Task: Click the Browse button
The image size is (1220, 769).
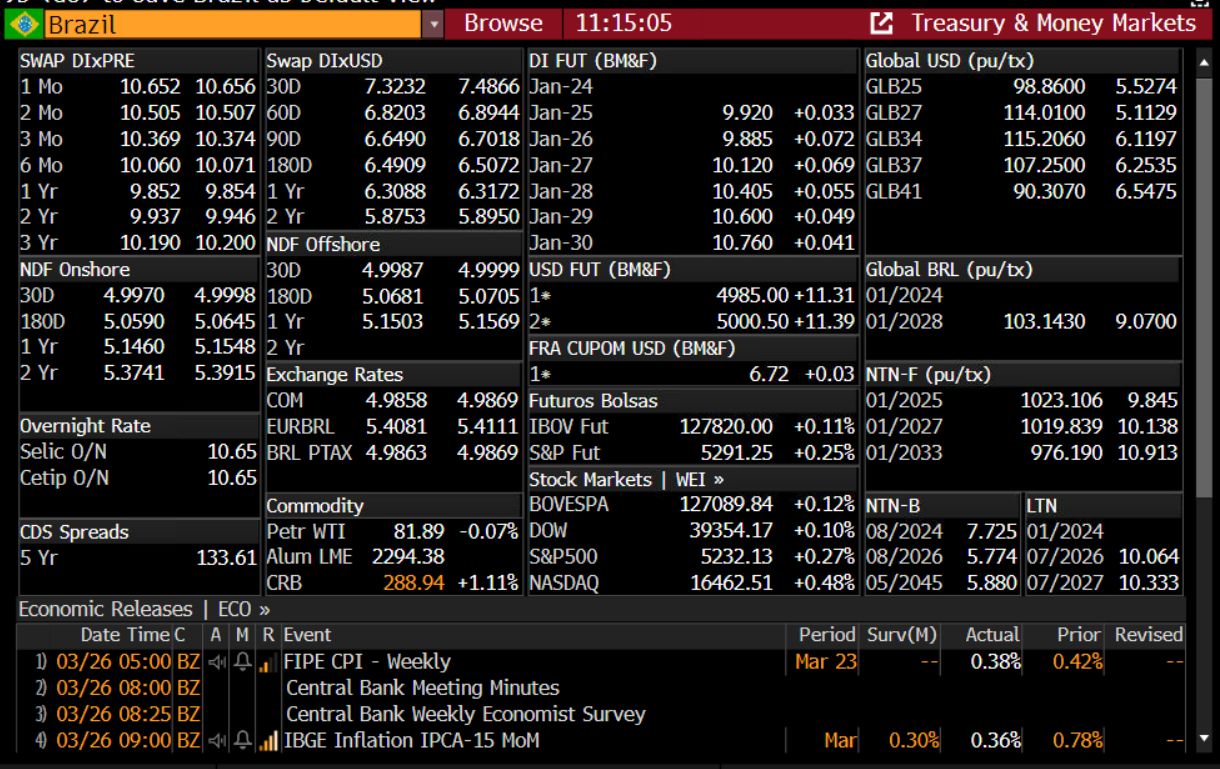Action: point(503,24)
